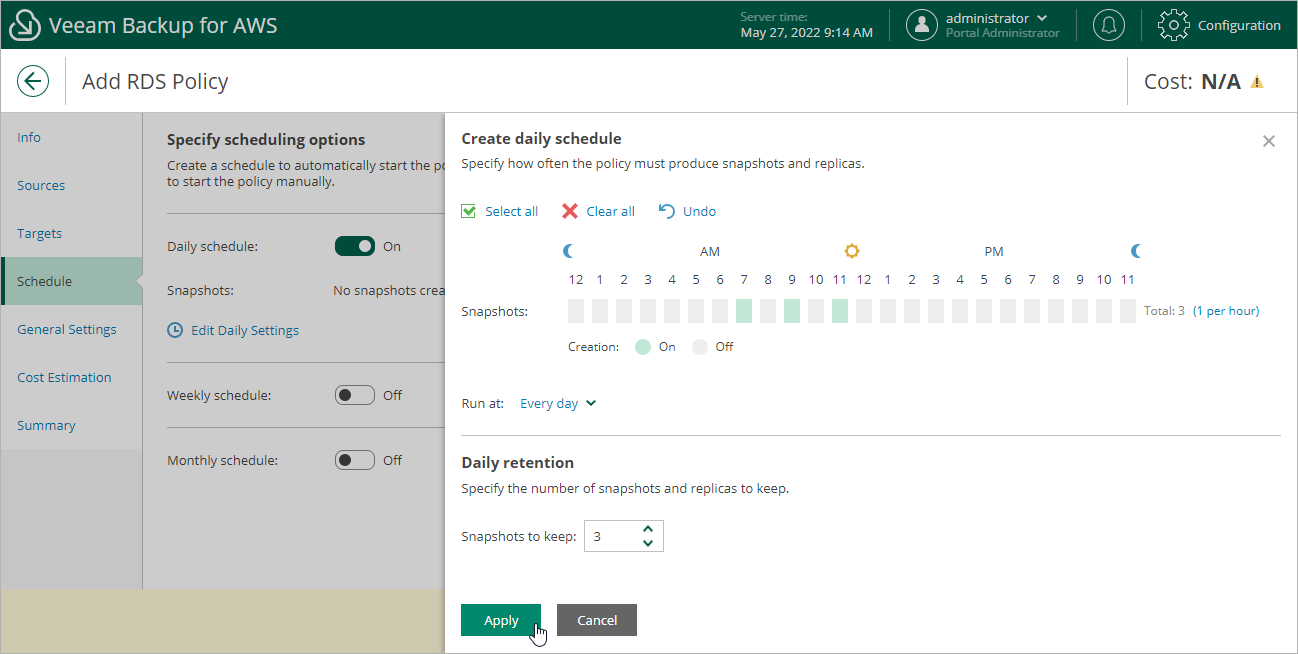The width and height of the screenshot is (1298, 654).
Task: Enable the Weekly schedule toggle
Action: click(x=355, y=395)
